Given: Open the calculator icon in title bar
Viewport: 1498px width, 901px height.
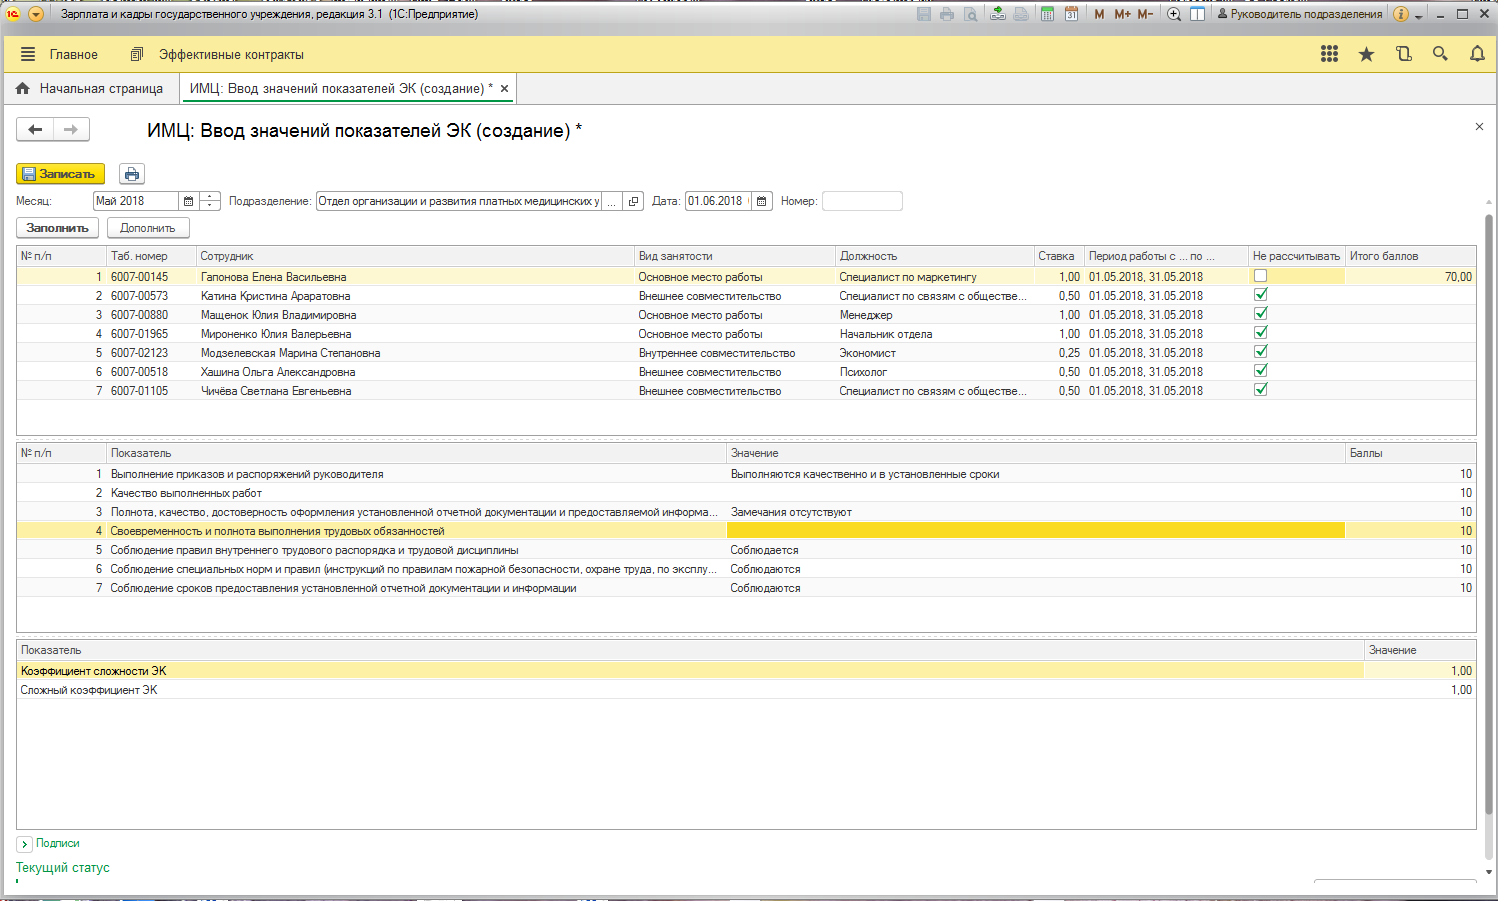Looking at the screenshot, I should pyautogui.click(x=1047, y=14).
